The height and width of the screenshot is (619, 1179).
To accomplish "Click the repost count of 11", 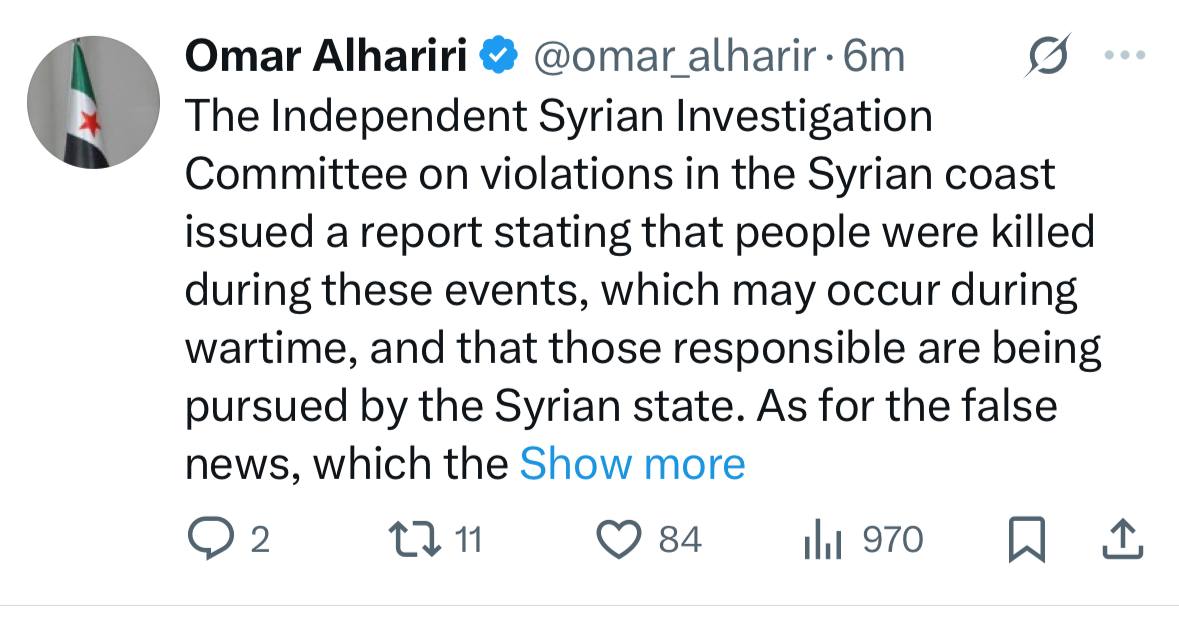I will pyautogui.click(x=469, y=541).
